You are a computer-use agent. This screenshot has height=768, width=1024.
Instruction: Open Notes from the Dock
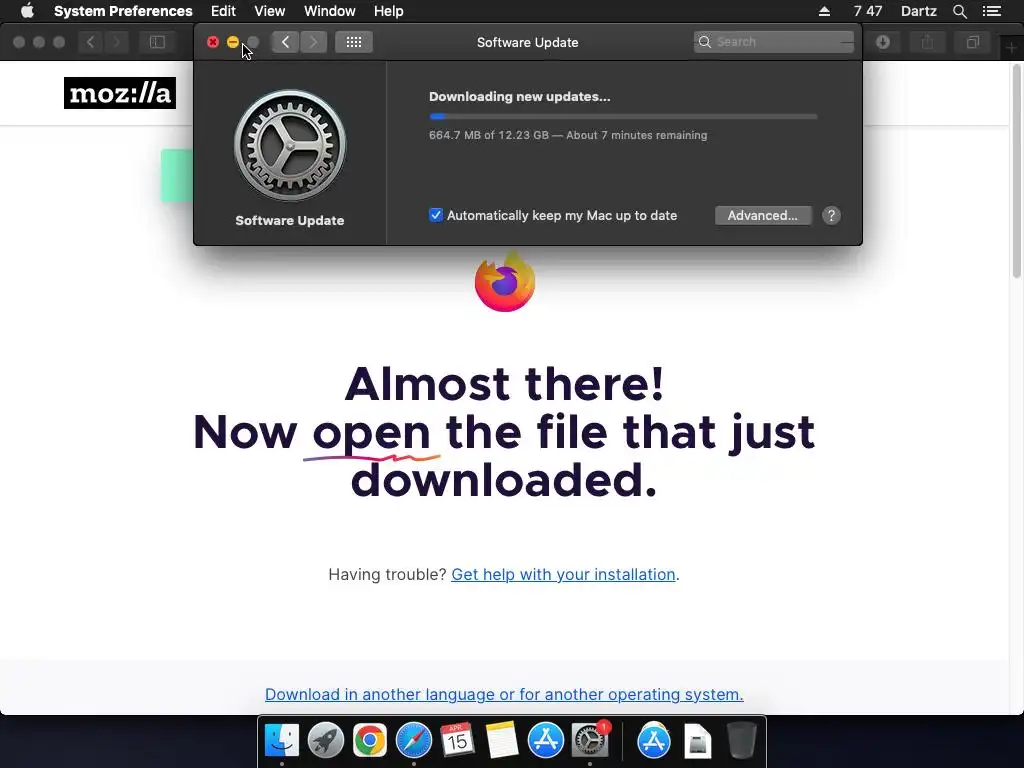pyautogui.click(x=502, y=741)
